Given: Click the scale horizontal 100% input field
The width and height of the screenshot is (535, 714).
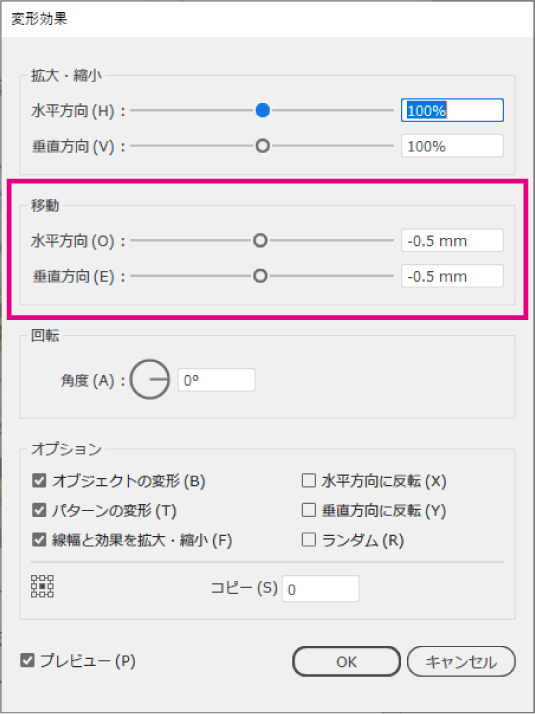Looking at the screenshot, I should coord(452,110).
